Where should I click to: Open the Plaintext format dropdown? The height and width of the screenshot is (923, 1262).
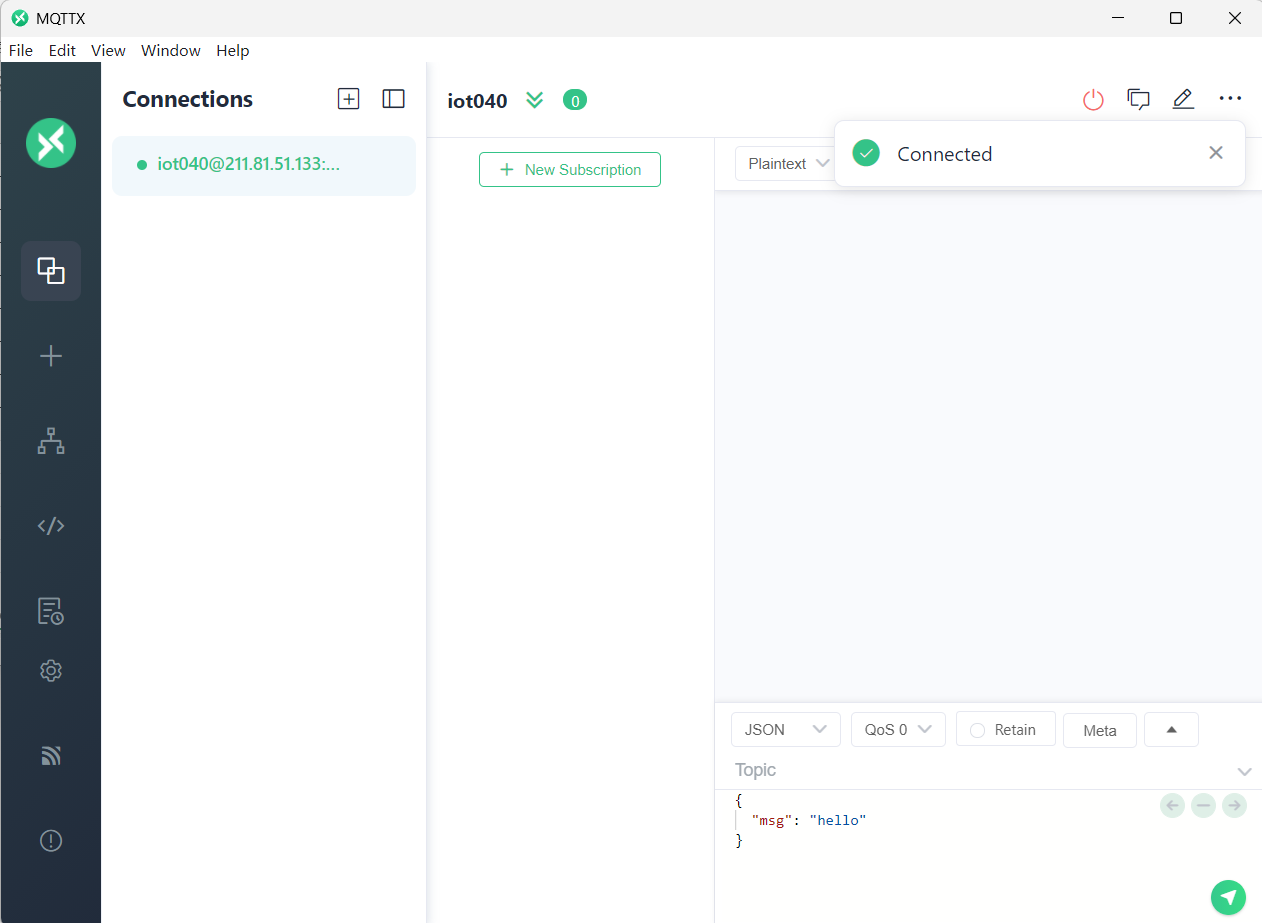(785, 164)
